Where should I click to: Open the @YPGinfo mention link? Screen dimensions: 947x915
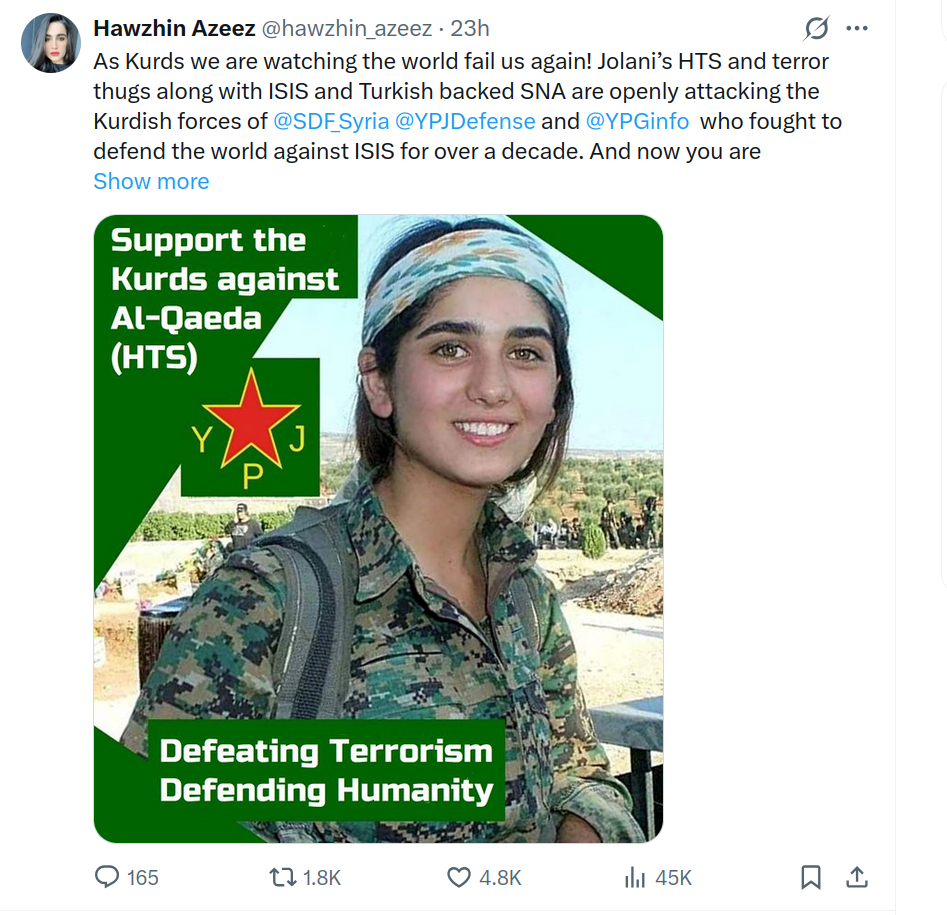pos(637,121)
